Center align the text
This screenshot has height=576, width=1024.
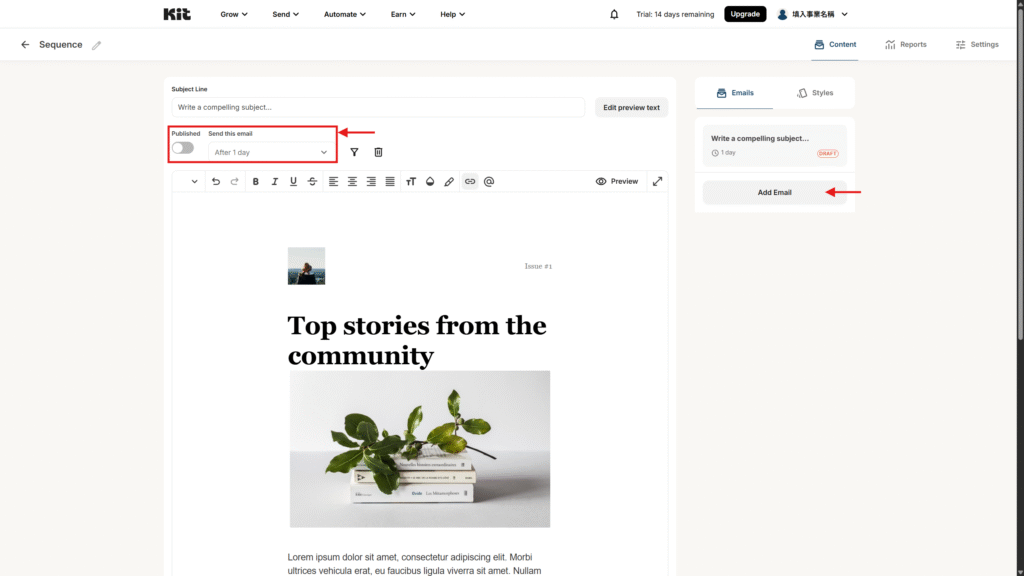352,182
